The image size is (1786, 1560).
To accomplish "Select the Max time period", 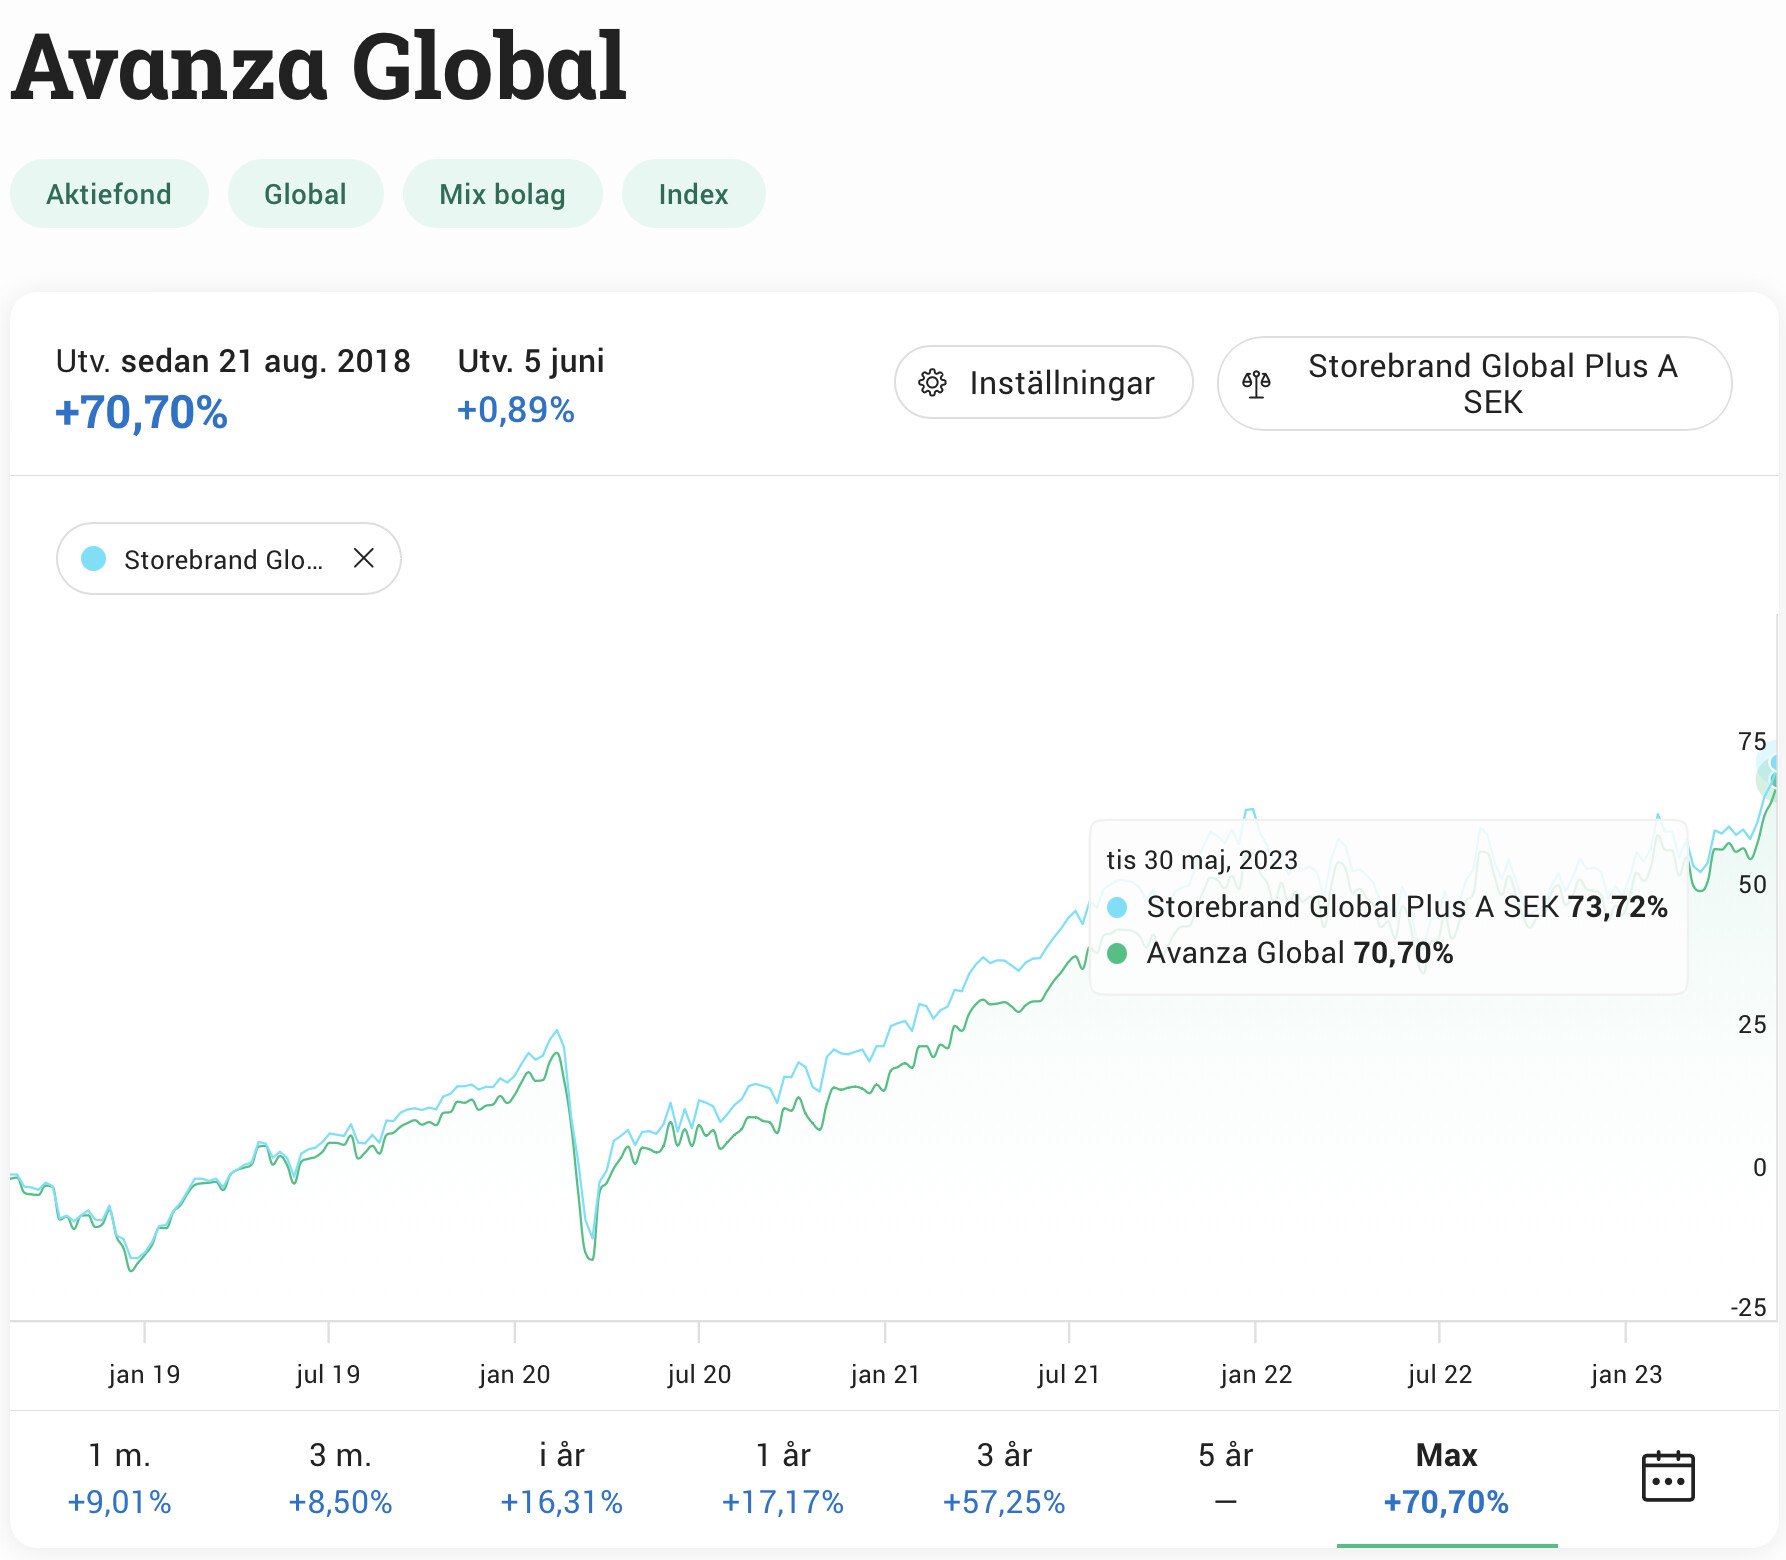I will coord(1446,1478).
